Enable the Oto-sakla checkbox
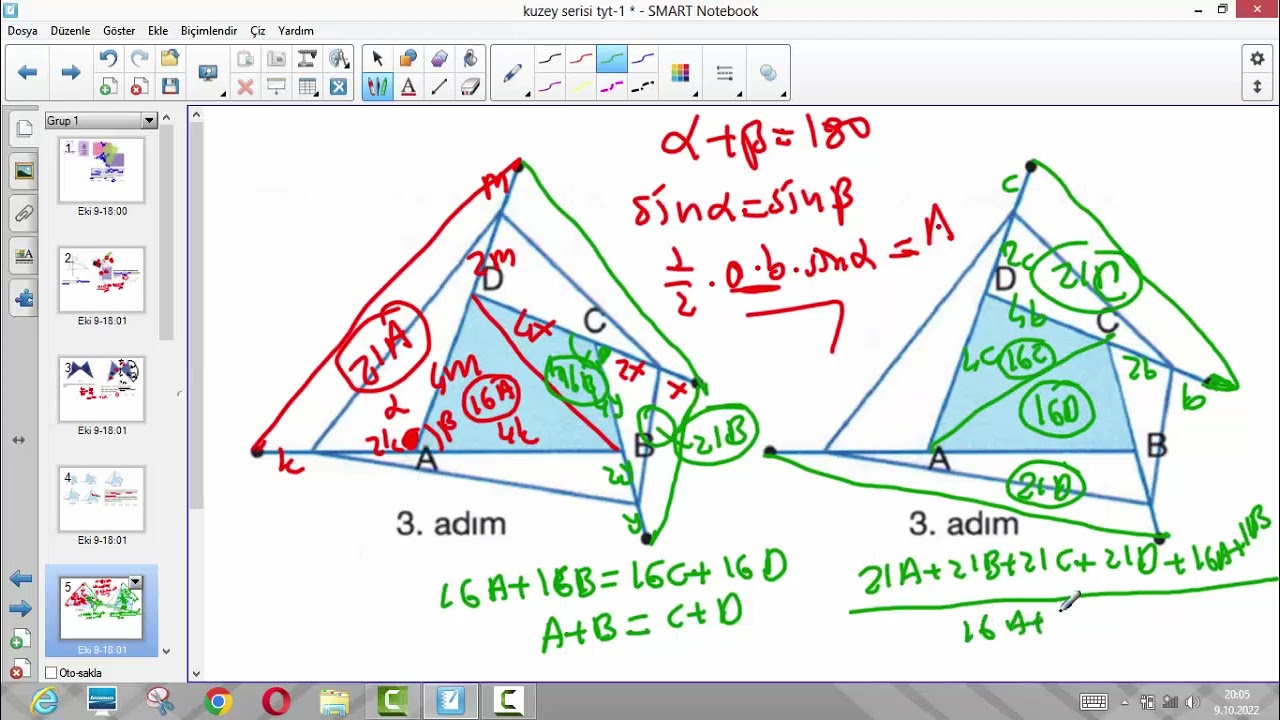This screenshot has width=1280, height=720. [51, 673]
